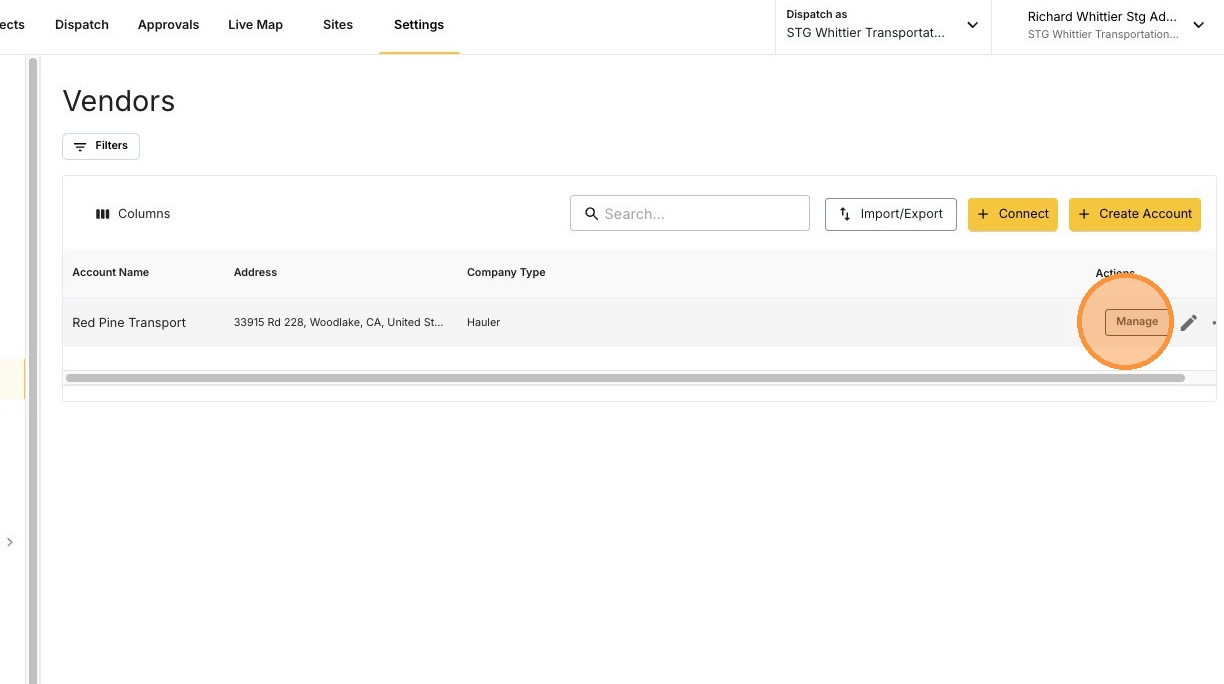Open the Columns chooser
Viewport: 1224px width, 684px height.
pos(133,214)
